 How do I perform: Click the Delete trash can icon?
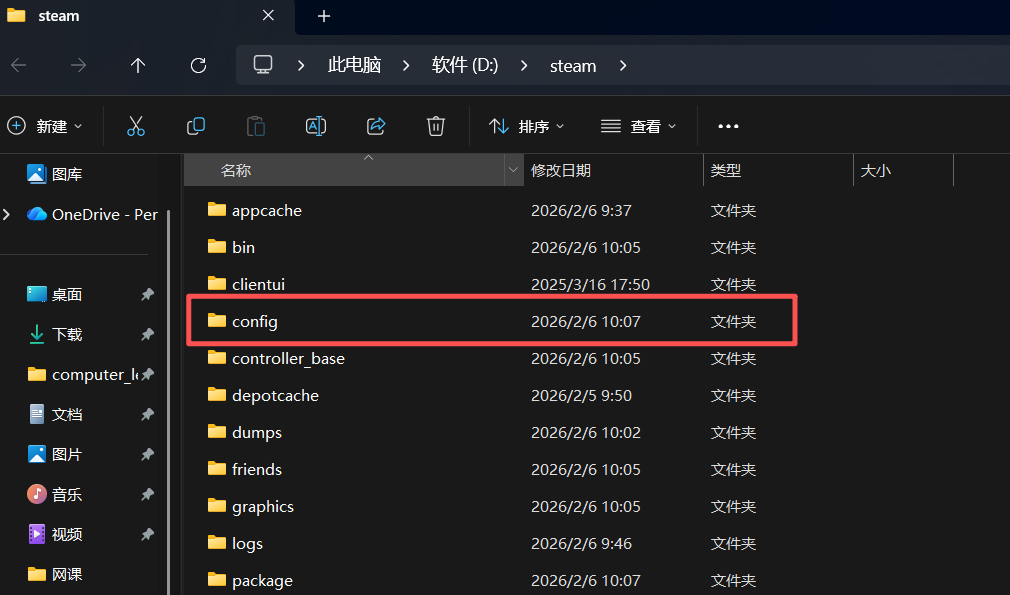(436, 126)
